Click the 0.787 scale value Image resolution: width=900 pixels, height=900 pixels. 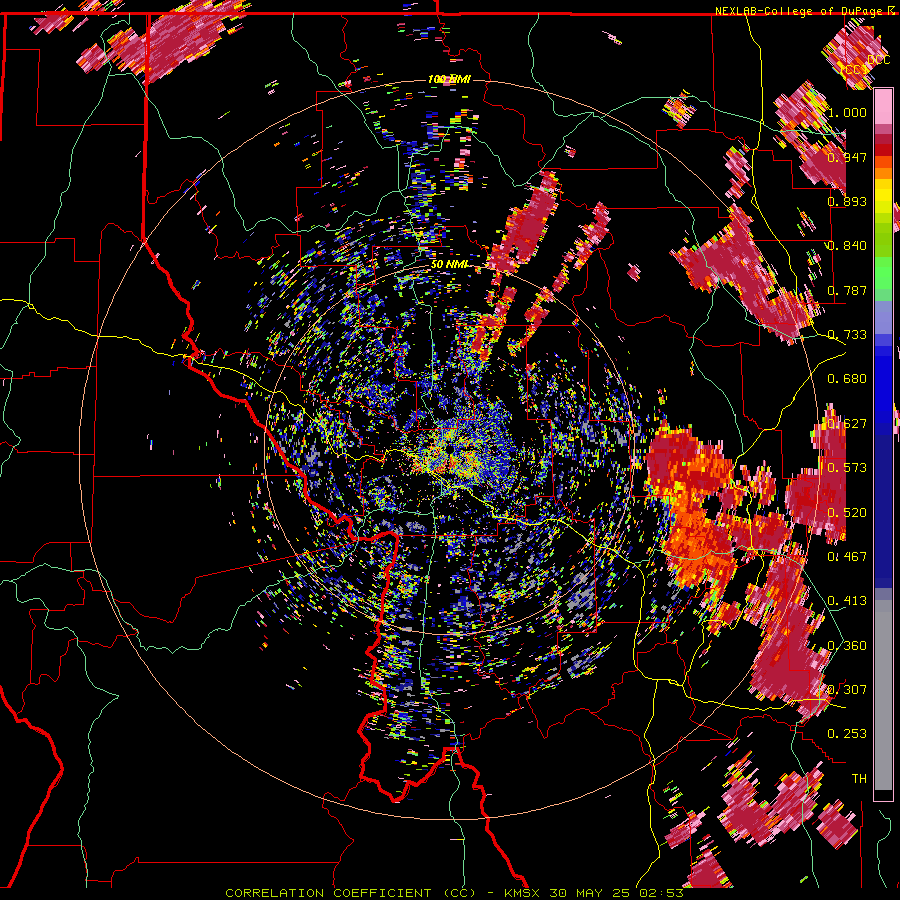847,290
